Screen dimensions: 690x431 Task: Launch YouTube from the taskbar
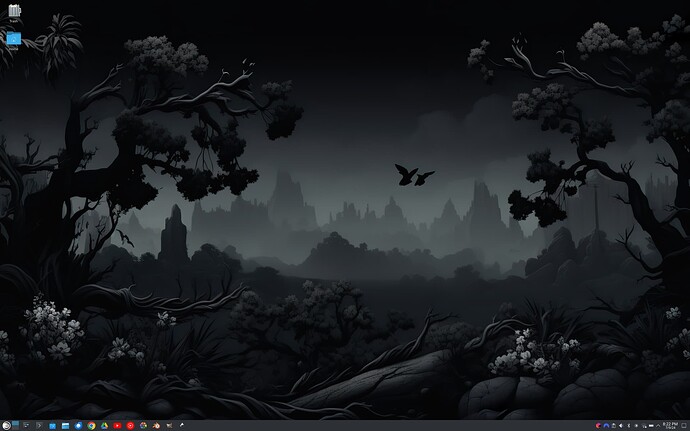(x=117, y=425)
